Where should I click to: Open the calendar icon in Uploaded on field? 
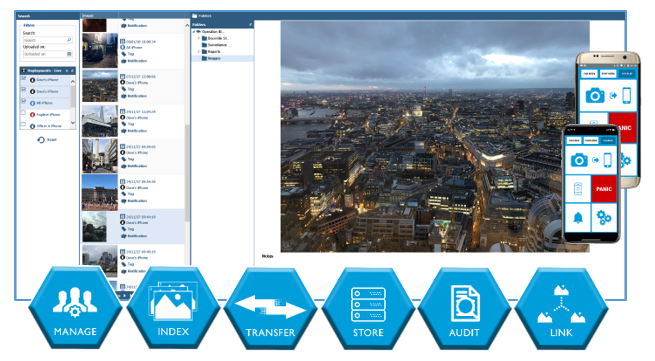(x=69, y=54)
